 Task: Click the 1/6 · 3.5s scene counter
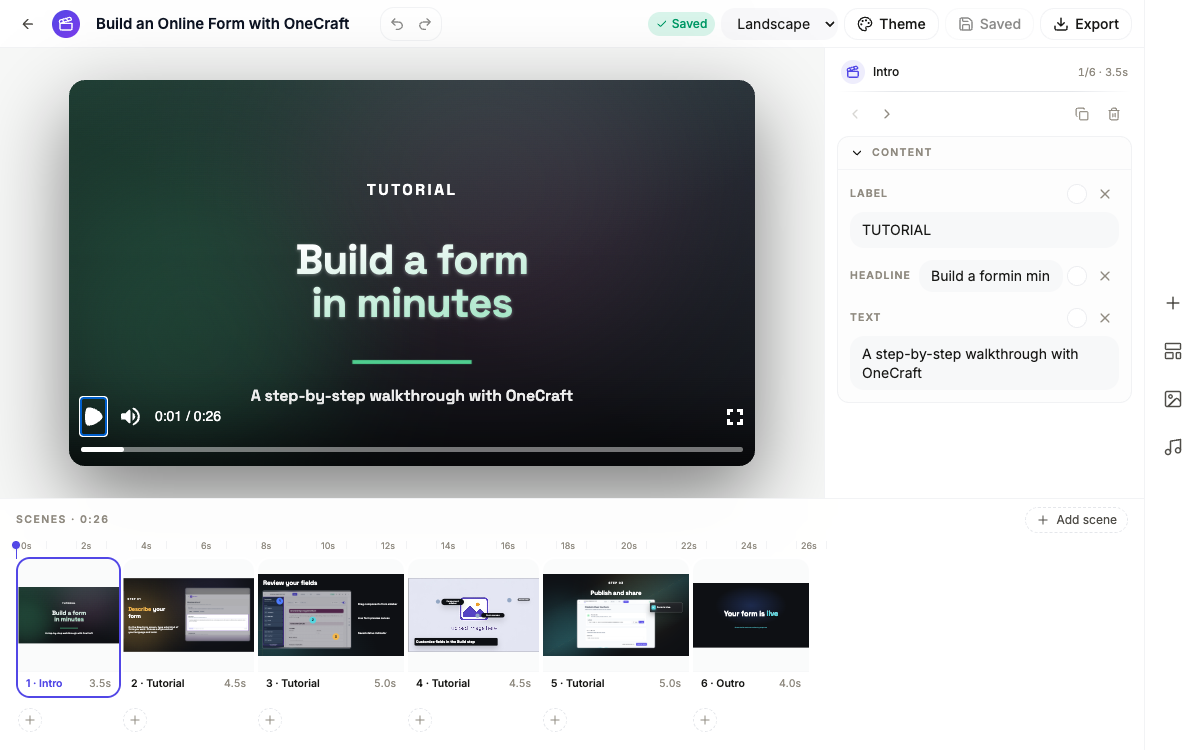click(x=1103, y=72)
